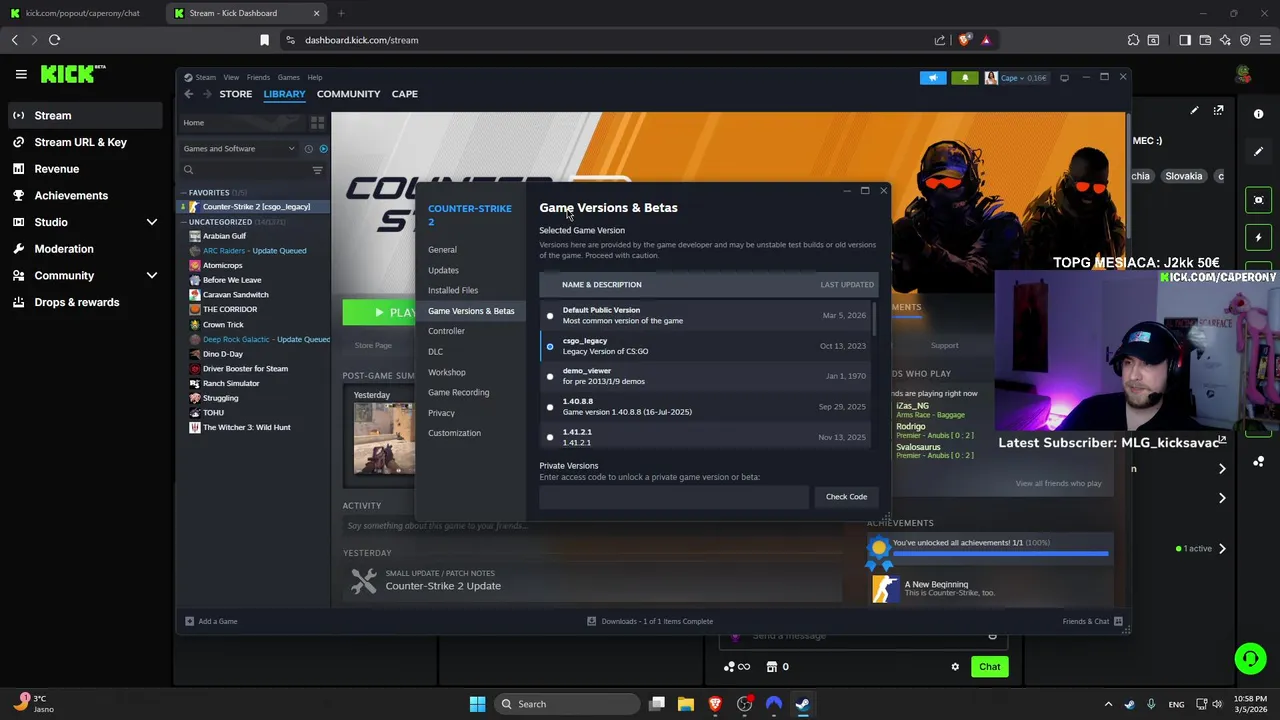Click the versions list scrollbar
Viewport: 1280px width, 720px height.
click(x=874, y=320)
